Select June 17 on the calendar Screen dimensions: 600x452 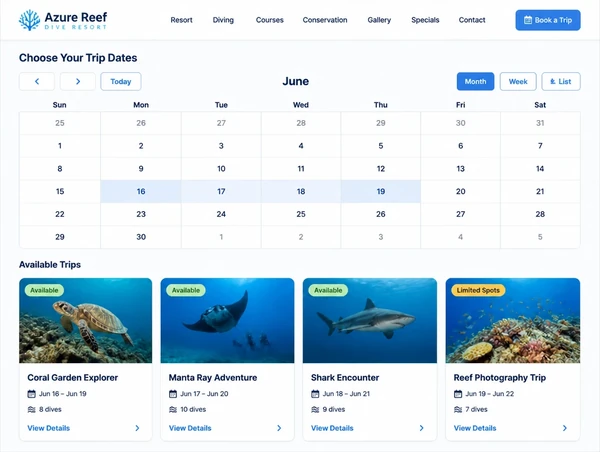(221, 191)
